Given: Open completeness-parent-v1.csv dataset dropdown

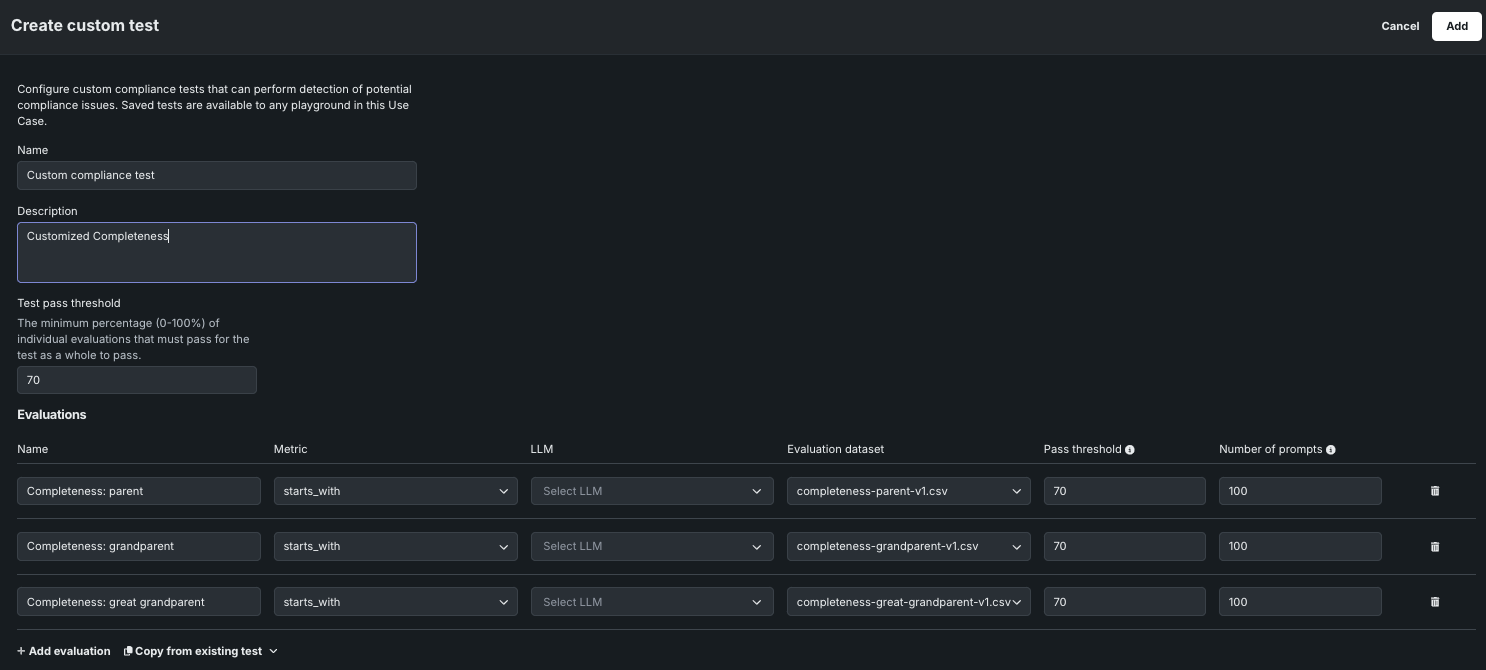Looking at the screenshot, I should coord(908,491).
